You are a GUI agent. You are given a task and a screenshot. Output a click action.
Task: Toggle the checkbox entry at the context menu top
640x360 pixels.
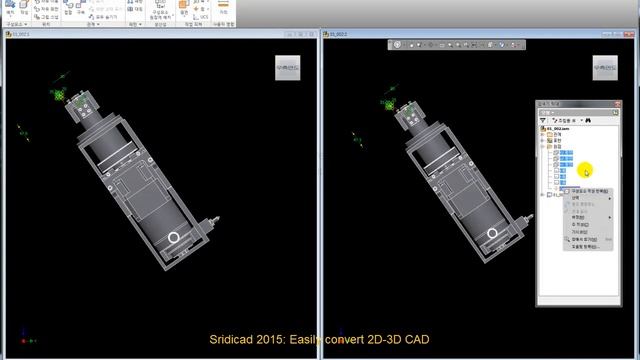coord(588,191)
